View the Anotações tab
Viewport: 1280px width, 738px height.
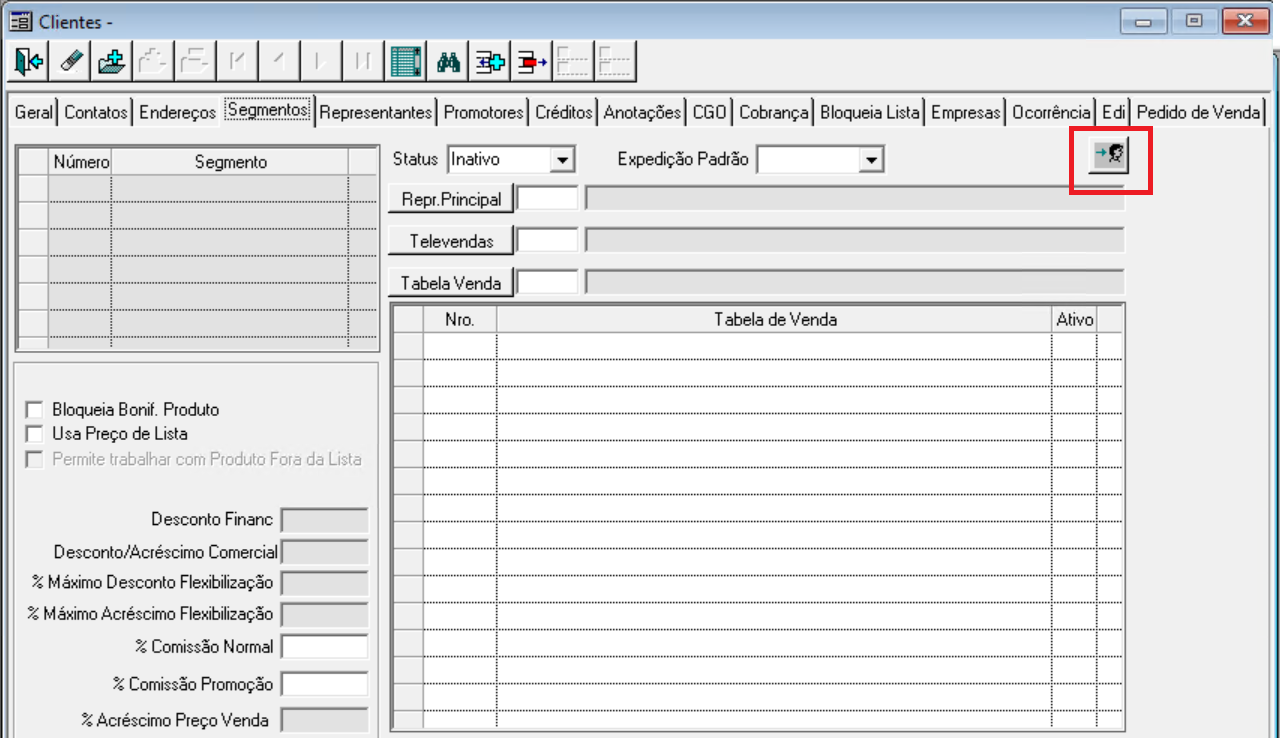(642, 113)
